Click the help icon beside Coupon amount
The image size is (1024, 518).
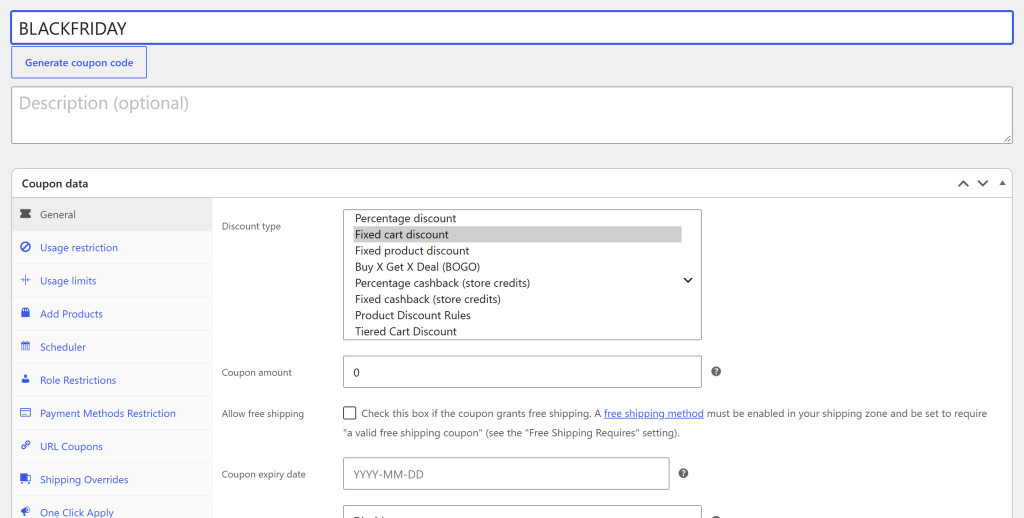coord(716,372)
